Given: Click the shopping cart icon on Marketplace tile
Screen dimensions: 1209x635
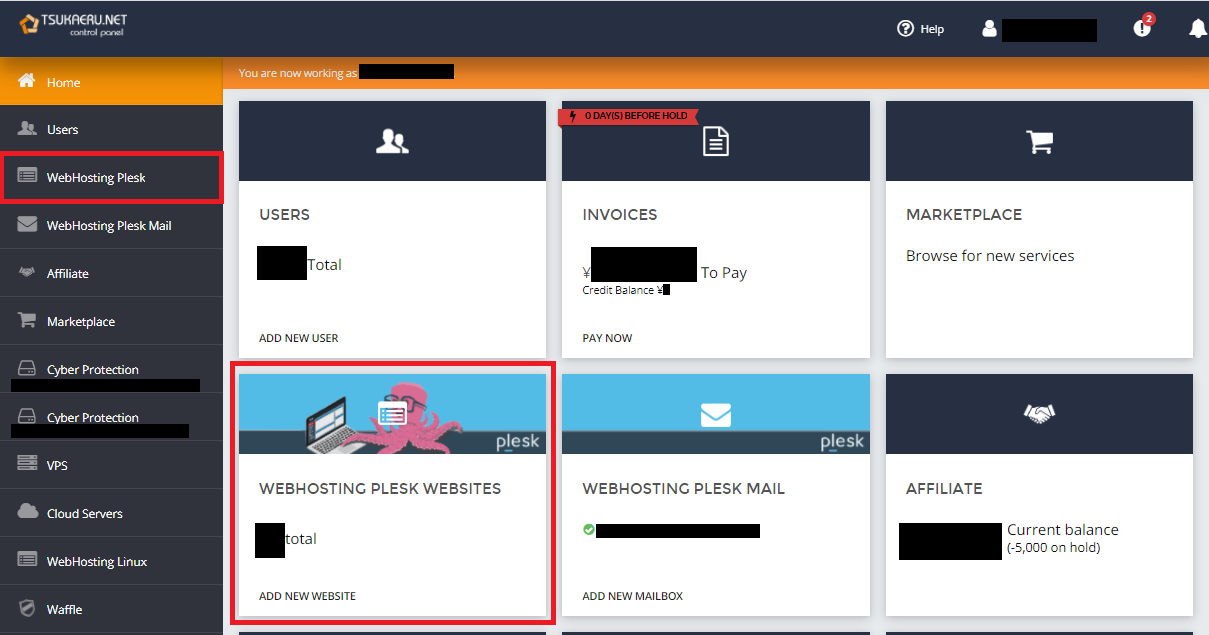Looking at the screenshot, I should point(1038,141).
